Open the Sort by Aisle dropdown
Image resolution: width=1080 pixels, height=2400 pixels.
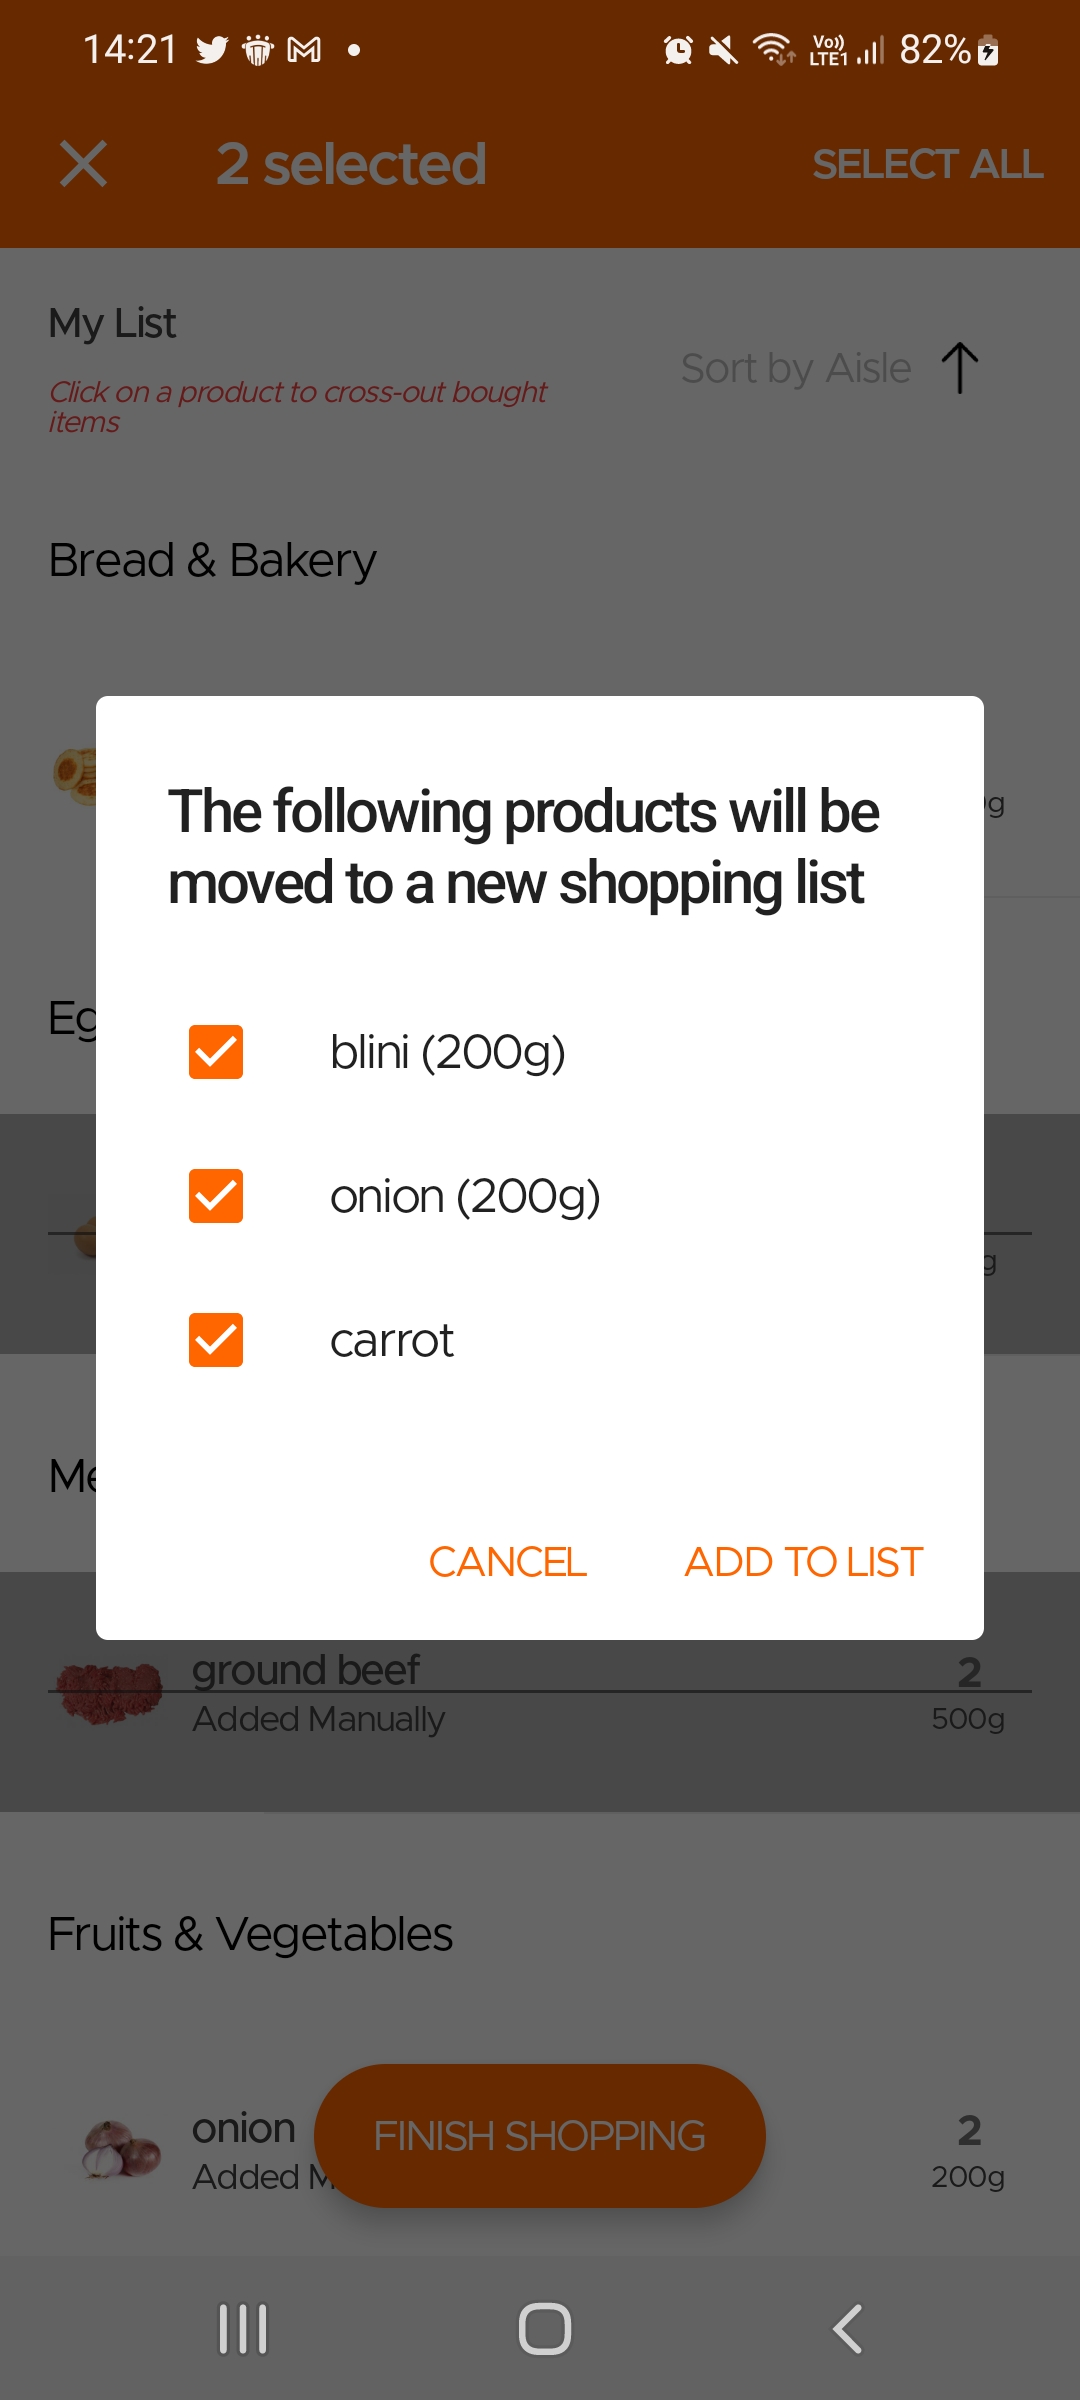point(796,368)
